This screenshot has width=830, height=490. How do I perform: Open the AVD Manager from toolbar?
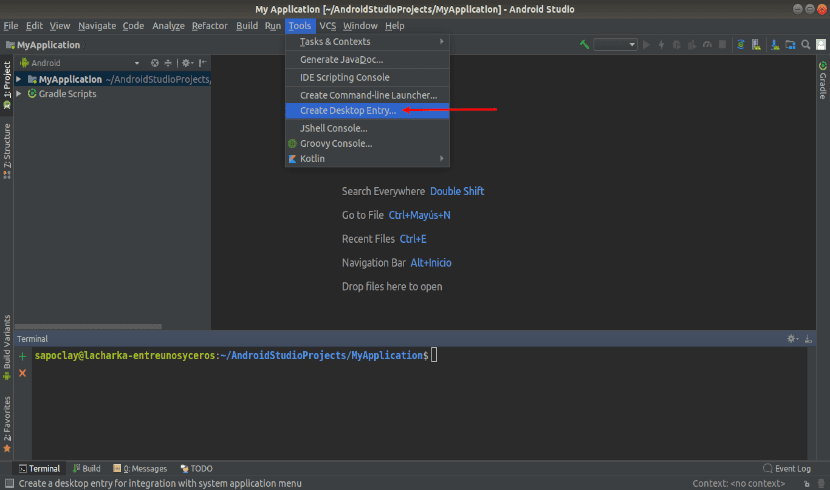757,45
